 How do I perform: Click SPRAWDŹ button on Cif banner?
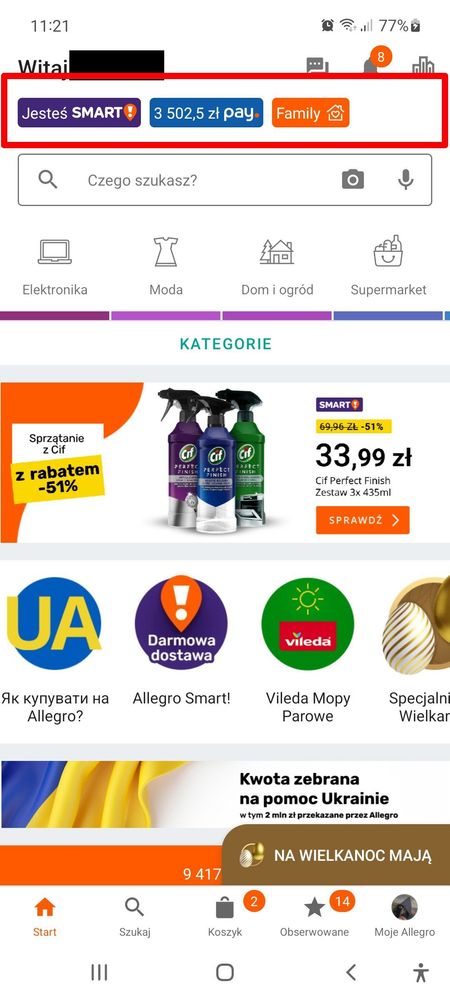363,520
